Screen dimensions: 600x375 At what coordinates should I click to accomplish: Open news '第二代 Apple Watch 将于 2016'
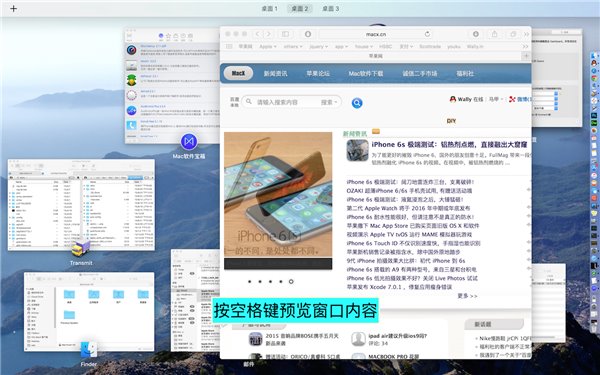click(x=408, y=208)
